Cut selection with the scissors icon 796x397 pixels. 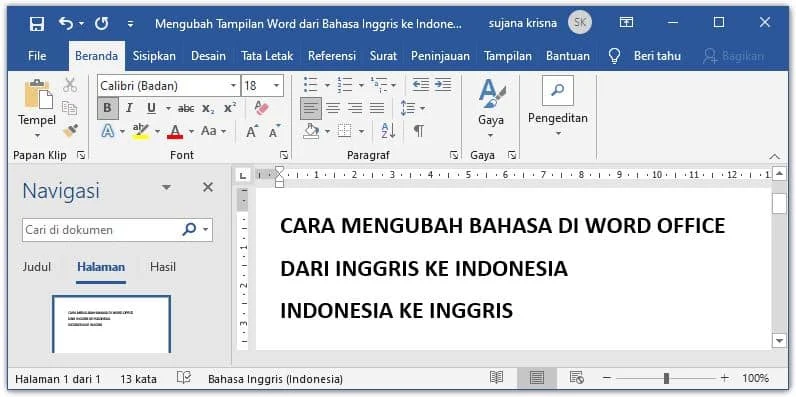(70, 85)
